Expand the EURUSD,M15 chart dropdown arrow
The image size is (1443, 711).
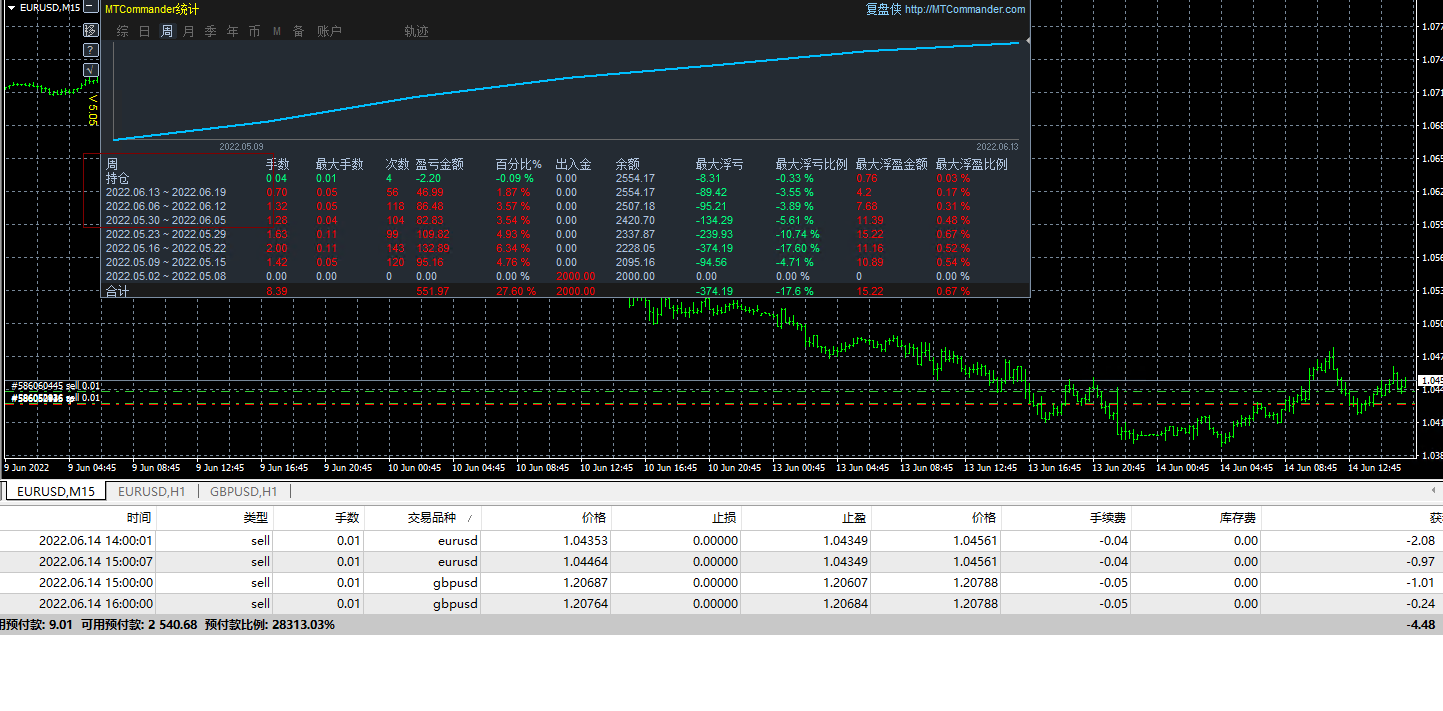click(x=12, y=8)
